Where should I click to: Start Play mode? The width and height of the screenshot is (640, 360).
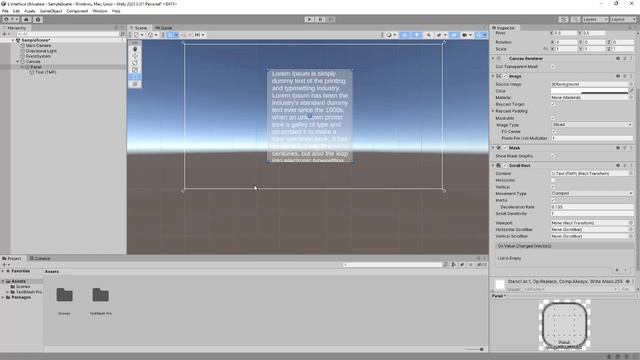(309, 19)
